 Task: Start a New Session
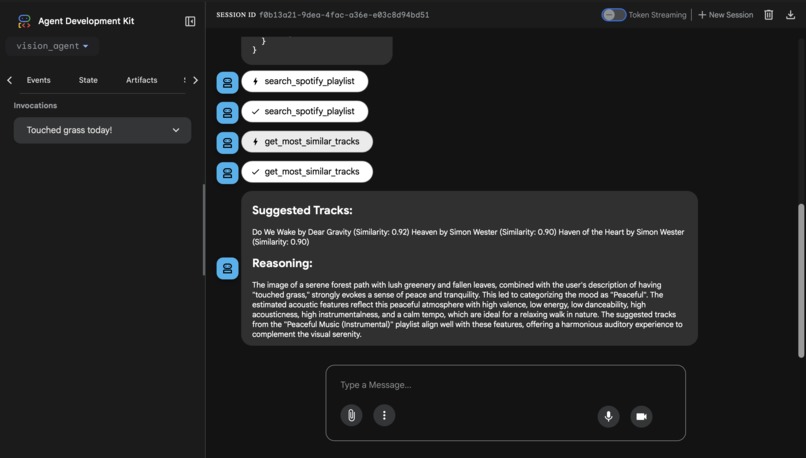(x=725, y=15)
